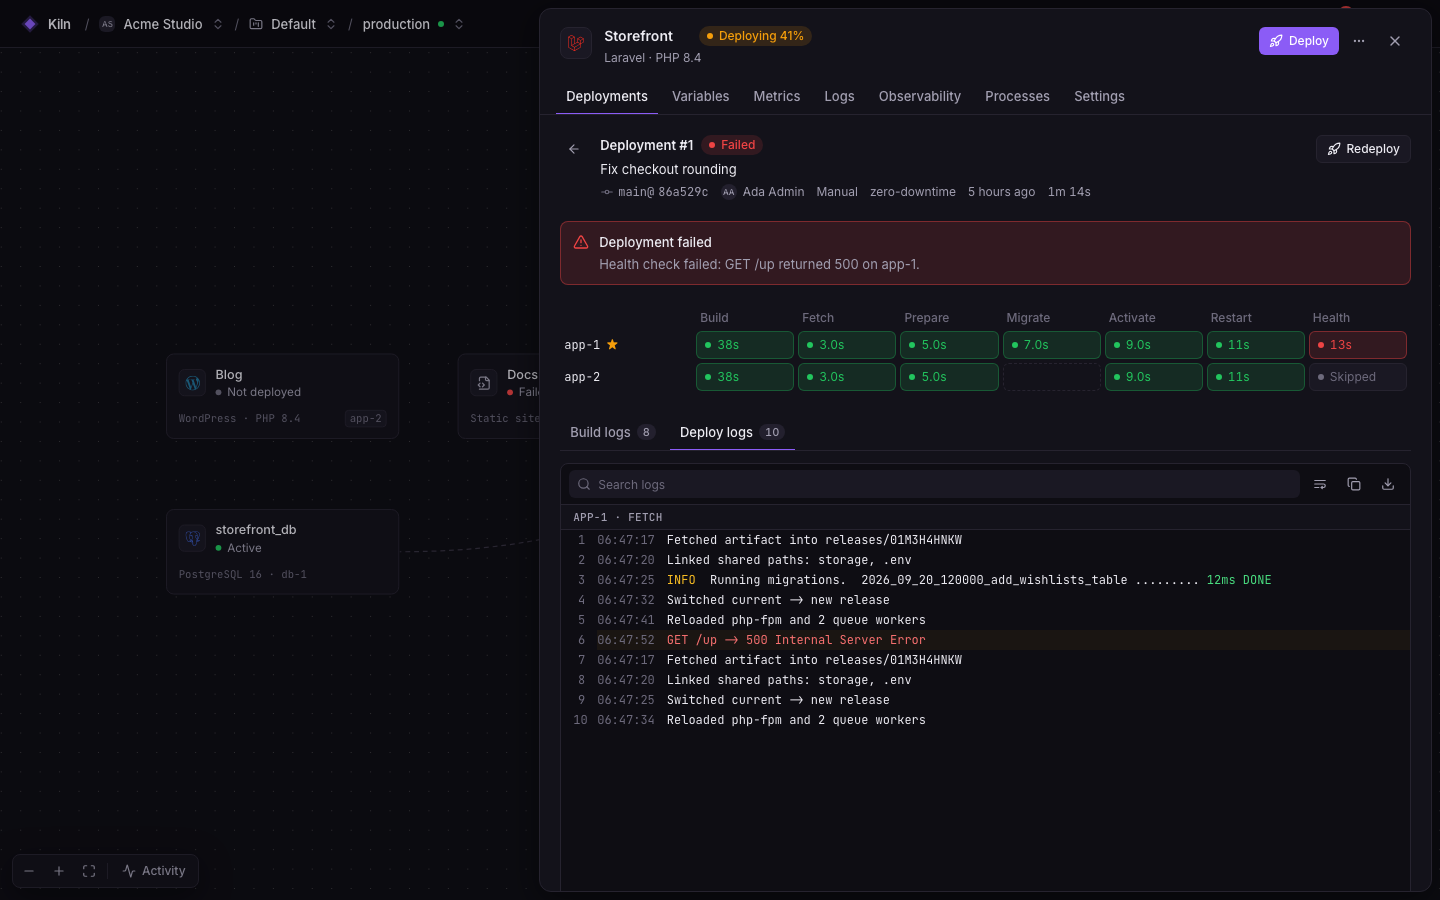
Task: Click the Running migrations log line
Action: click(985, 580)
